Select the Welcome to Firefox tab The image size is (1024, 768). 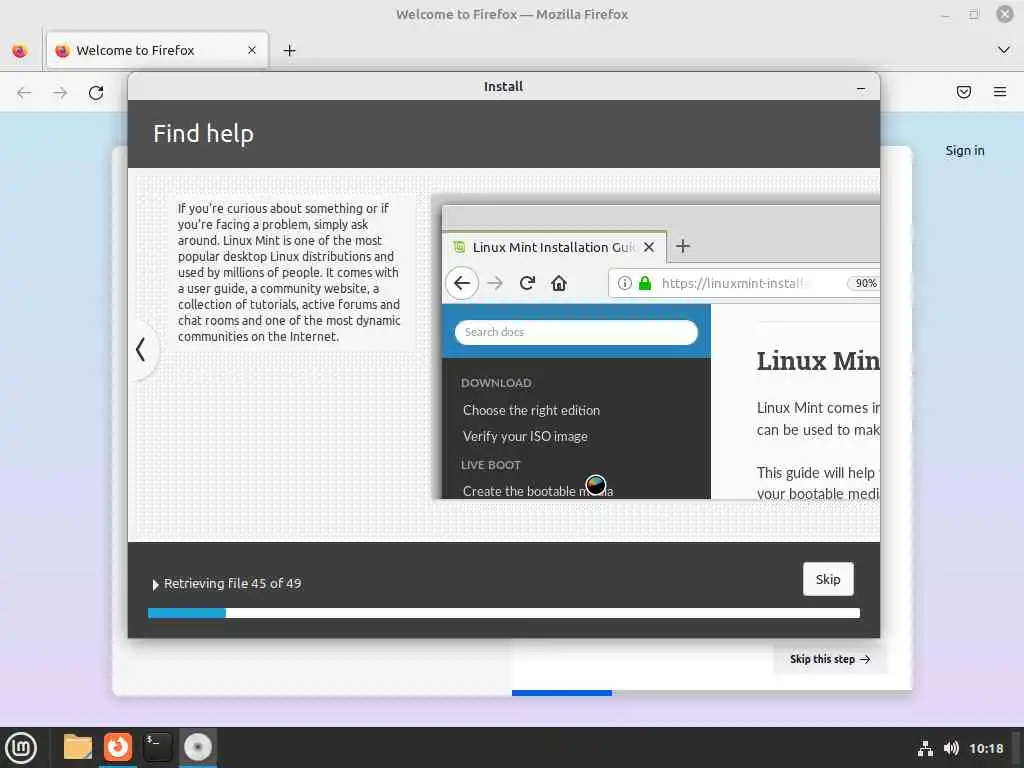[x=157, y=50]
